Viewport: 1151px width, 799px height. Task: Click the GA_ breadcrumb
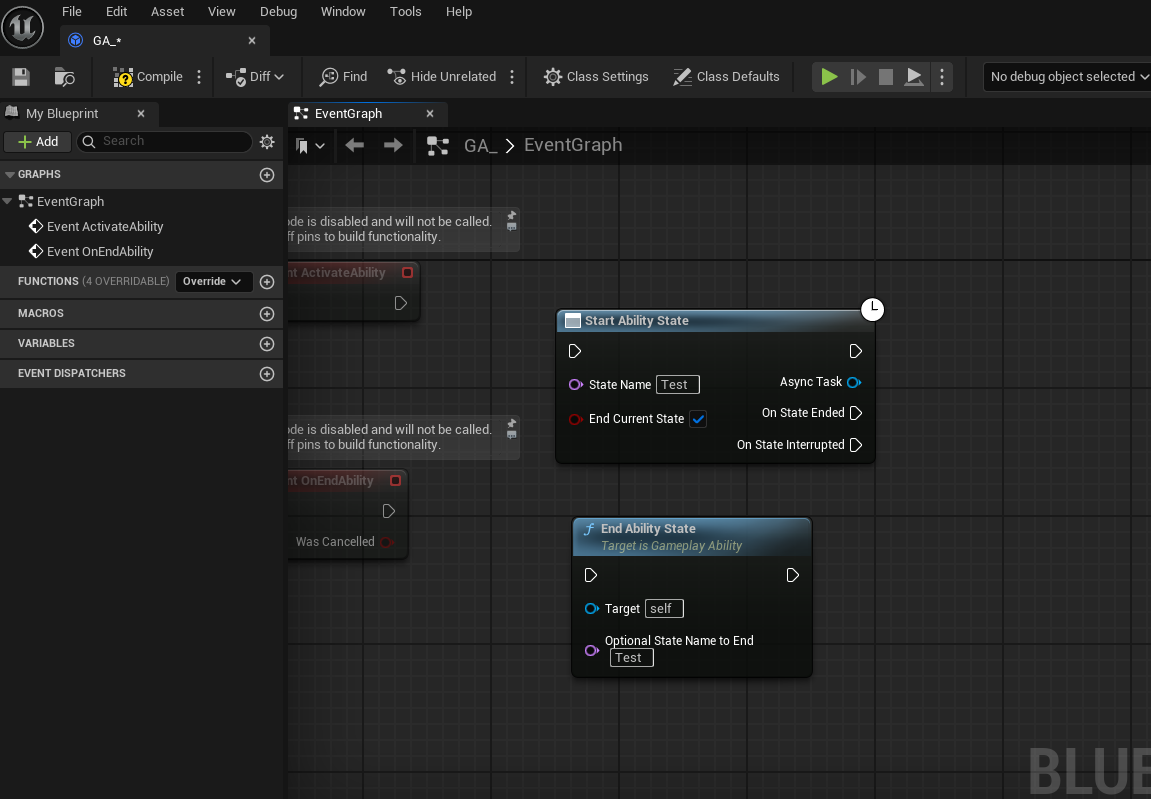(481, 145)
